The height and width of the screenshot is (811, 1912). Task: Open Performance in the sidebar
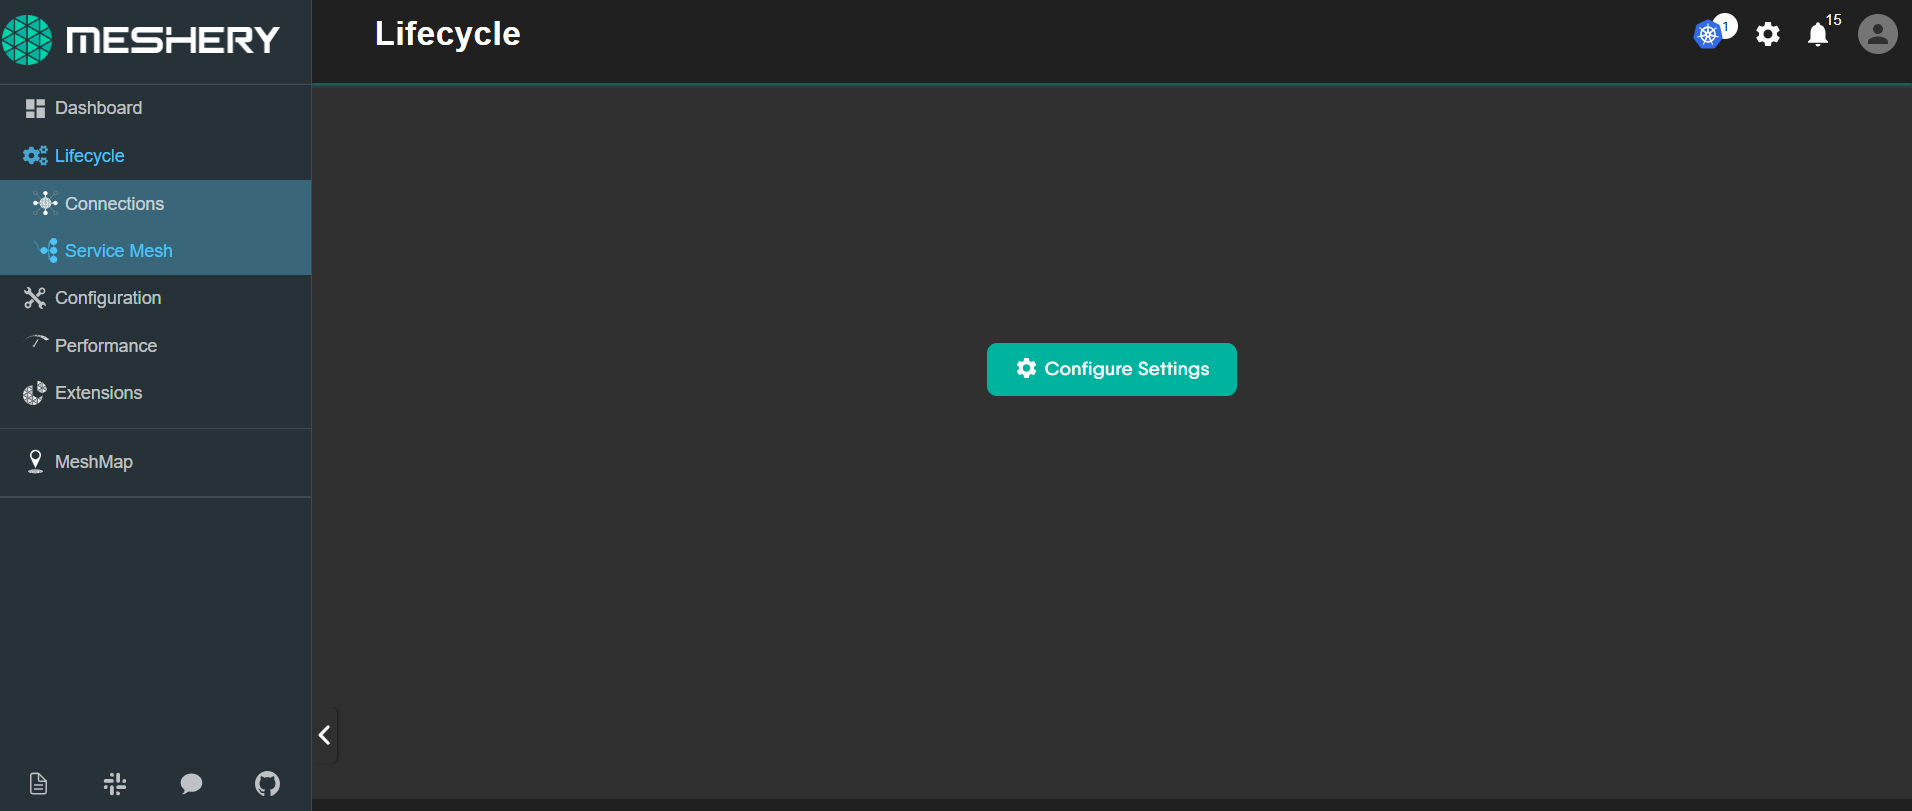click(155, 346)
